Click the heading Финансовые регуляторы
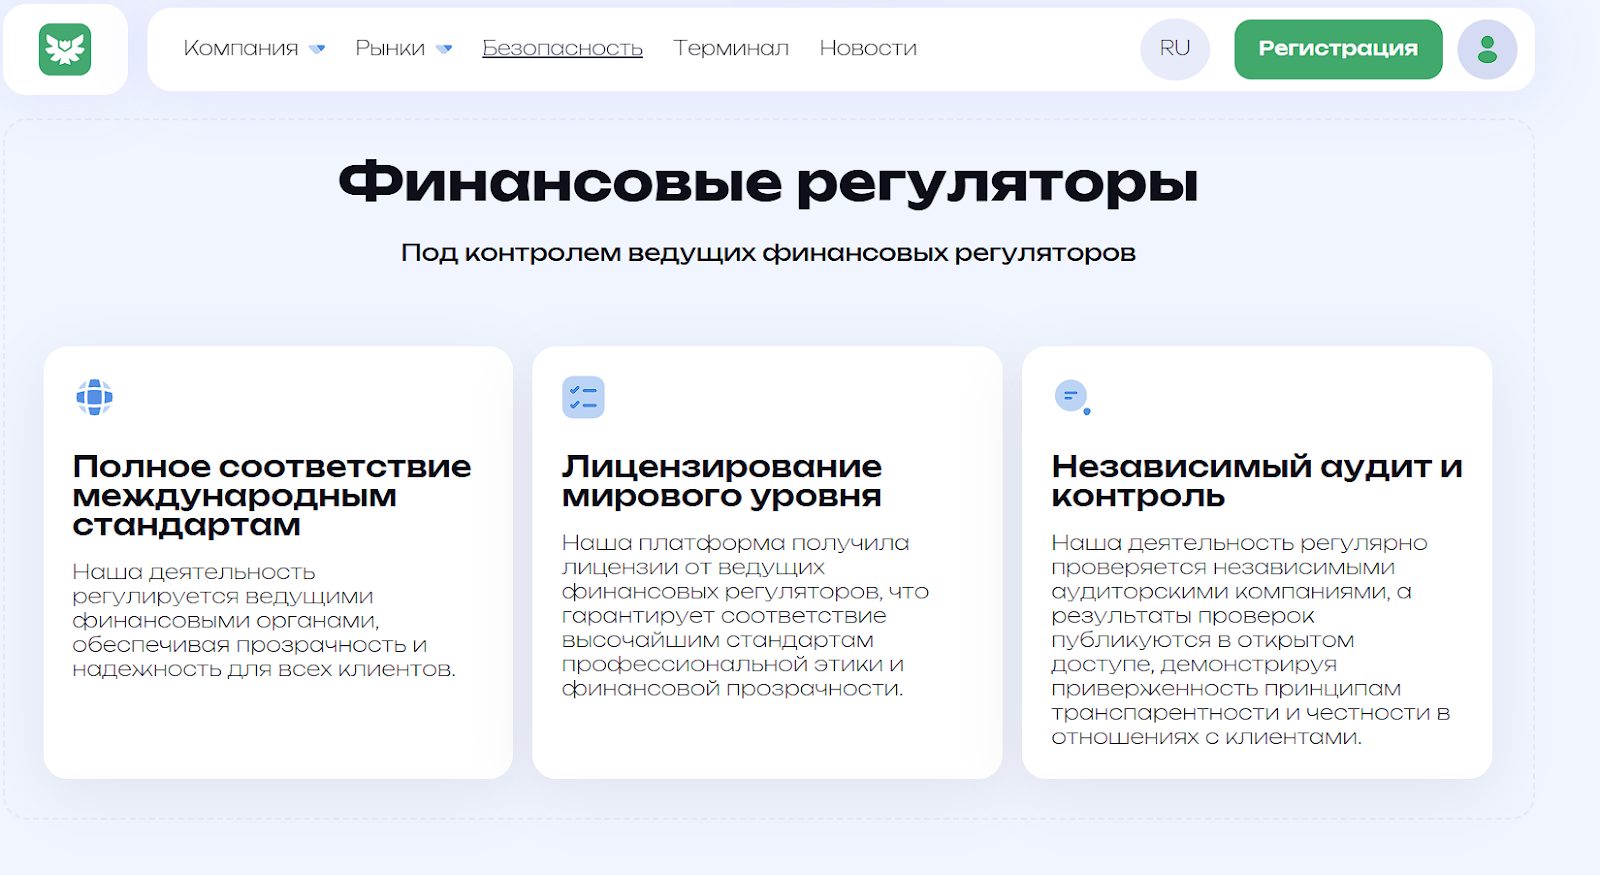 (768, 182)
